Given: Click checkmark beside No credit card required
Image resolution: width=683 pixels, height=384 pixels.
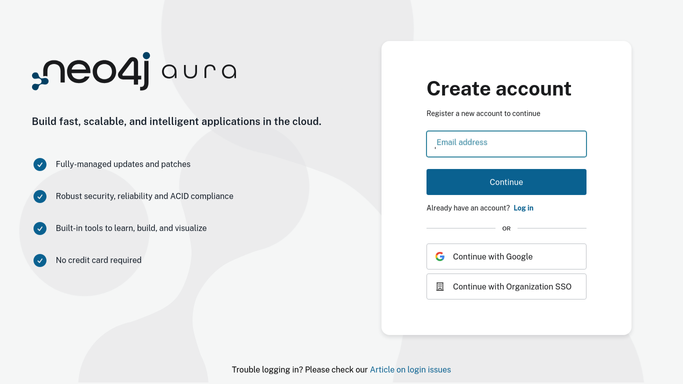Looking at the screenshot, I should click(40, 260).
